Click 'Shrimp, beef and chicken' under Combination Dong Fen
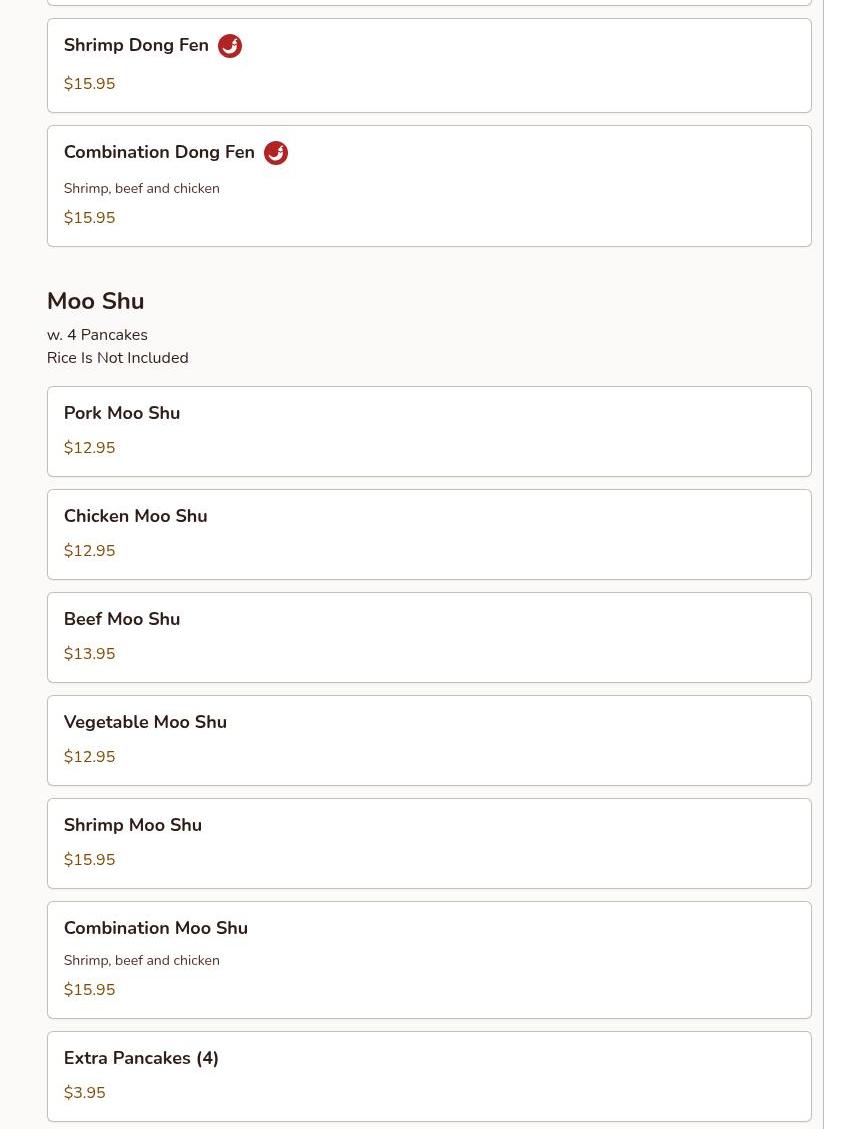 click(142, 189)
